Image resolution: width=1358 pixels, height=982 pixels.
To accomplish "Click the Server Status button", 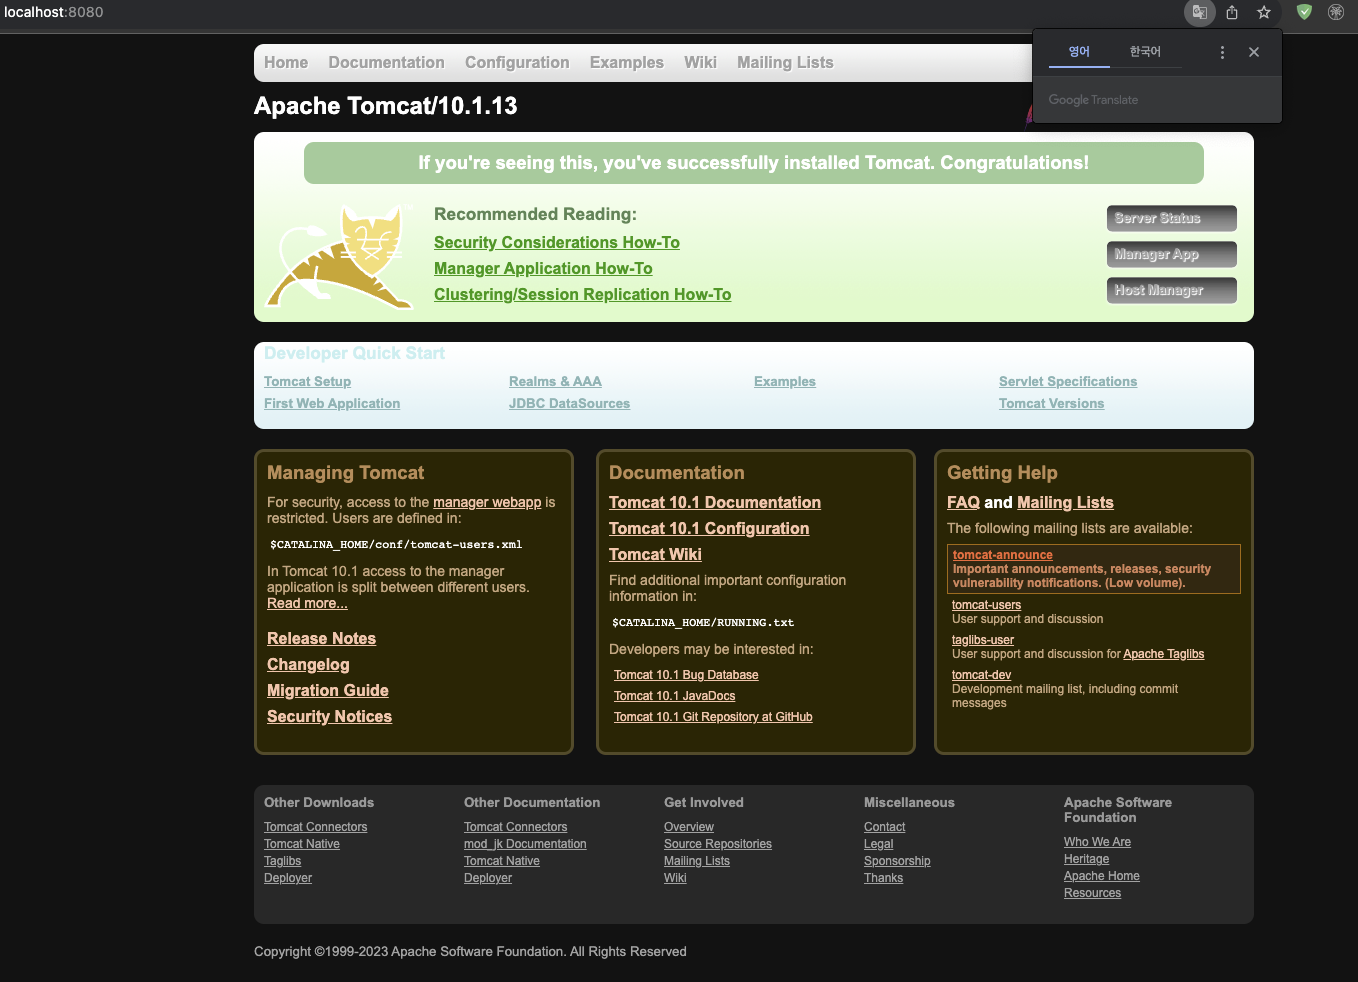I will pos(1171,218).
